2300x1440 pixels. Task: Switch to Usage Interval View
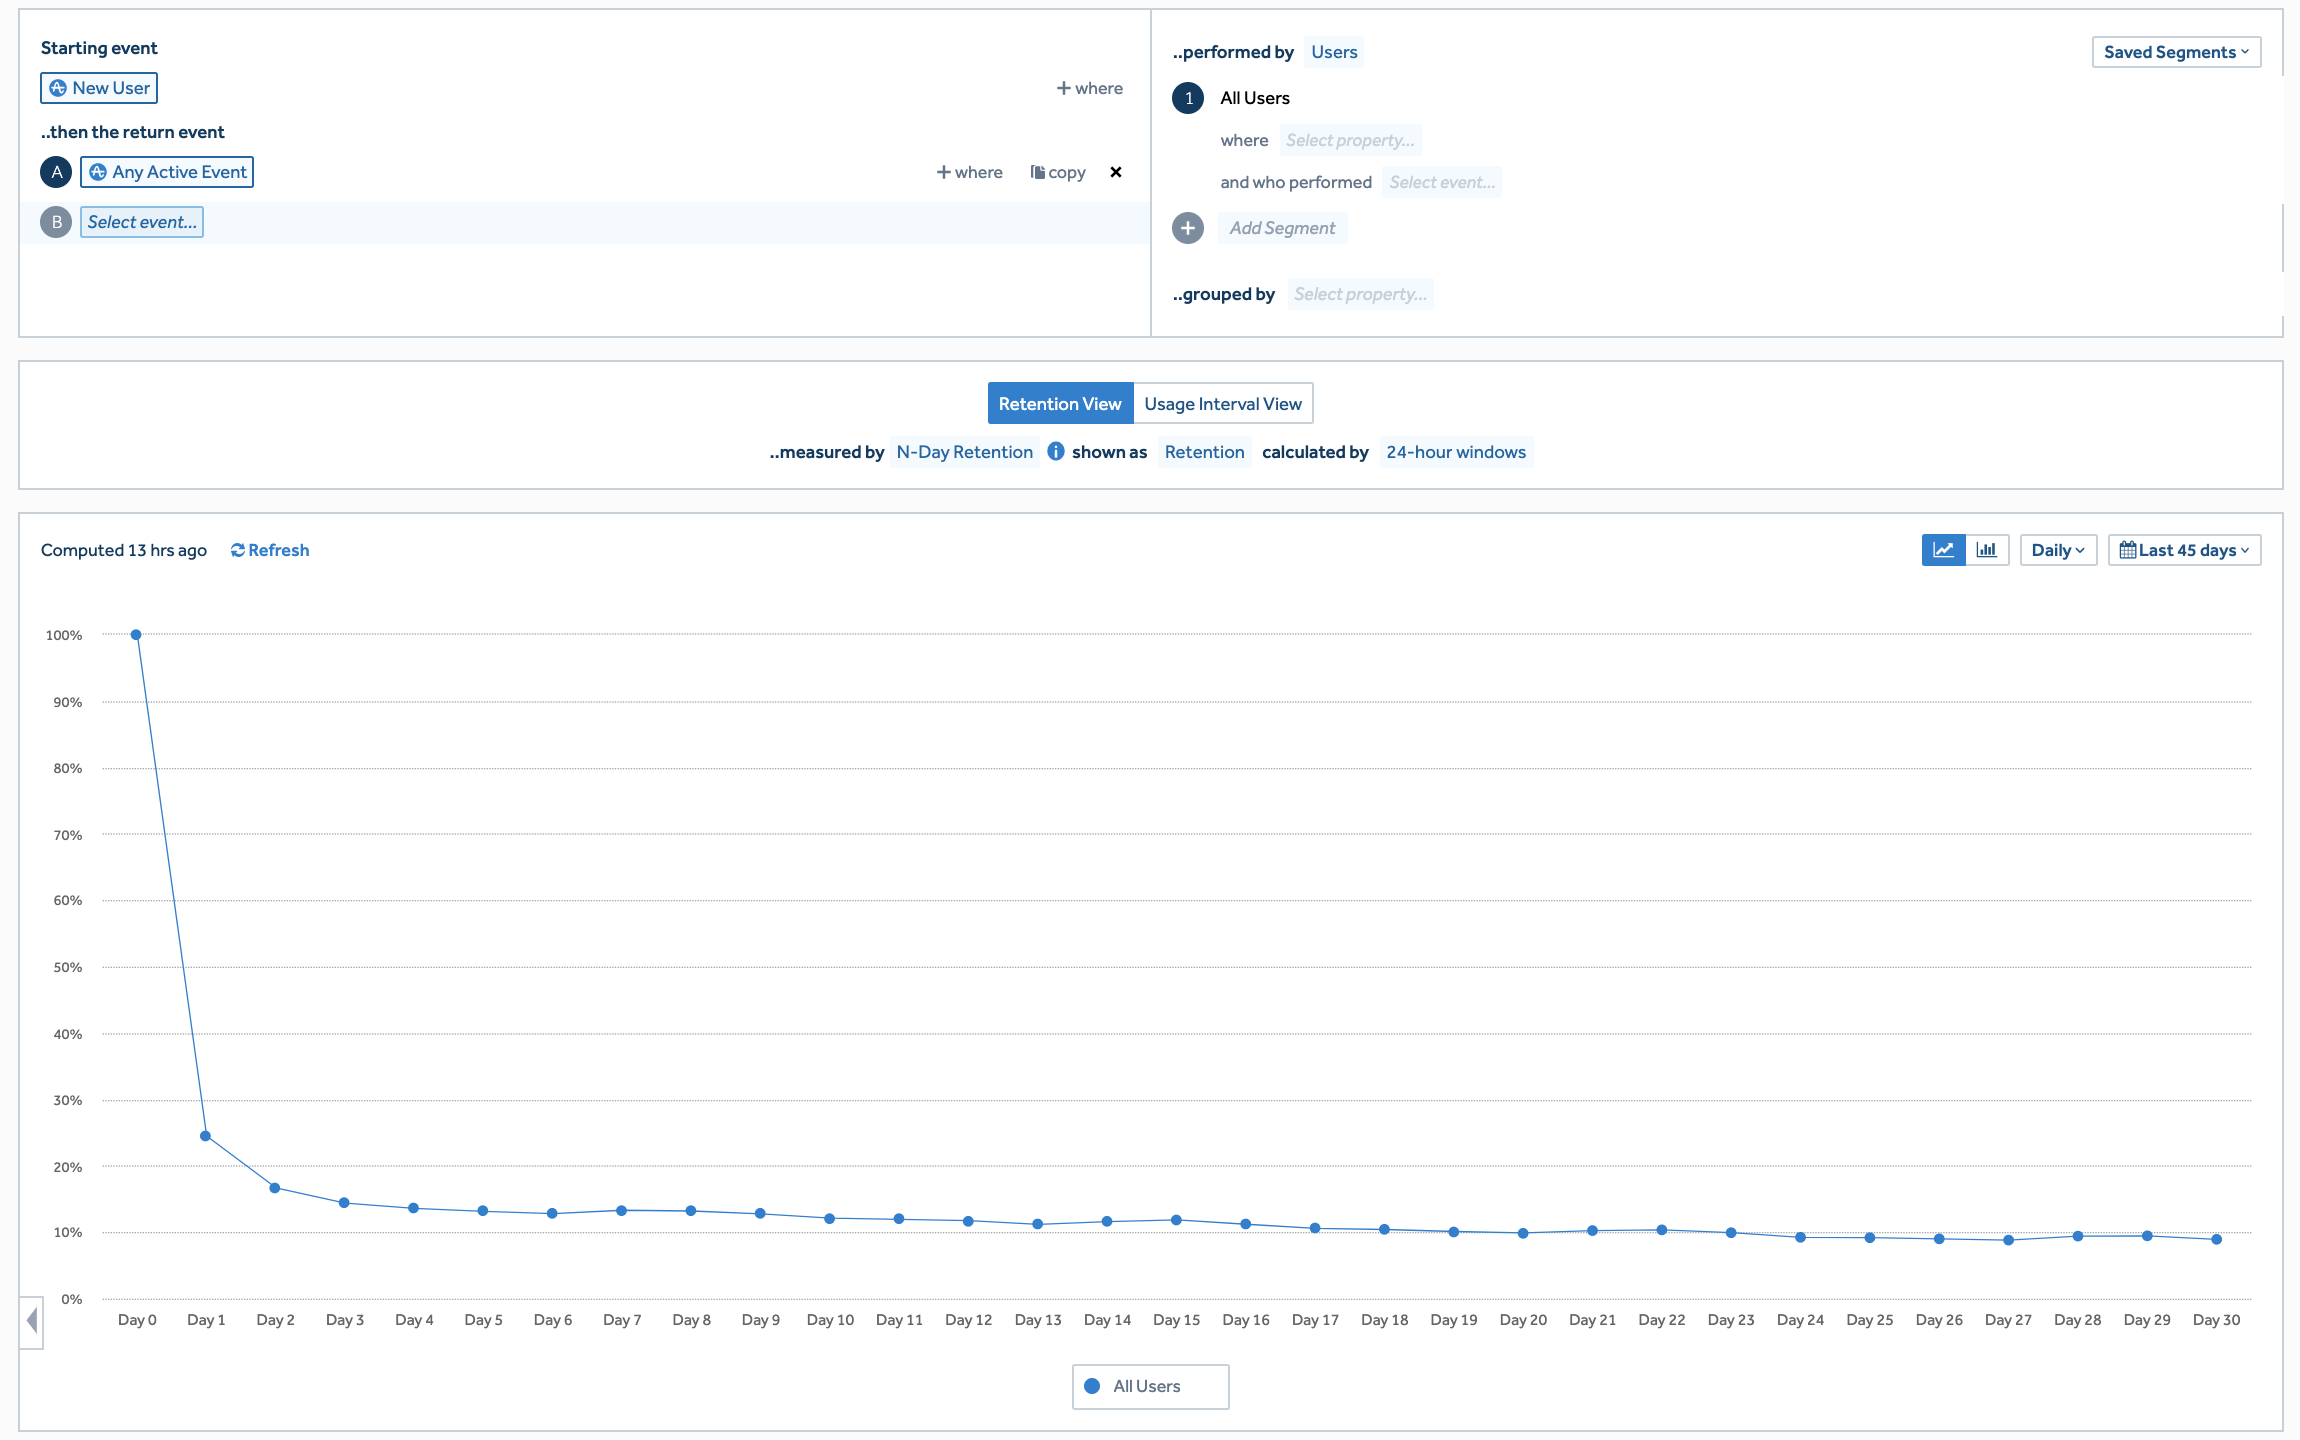(1222, 404)
